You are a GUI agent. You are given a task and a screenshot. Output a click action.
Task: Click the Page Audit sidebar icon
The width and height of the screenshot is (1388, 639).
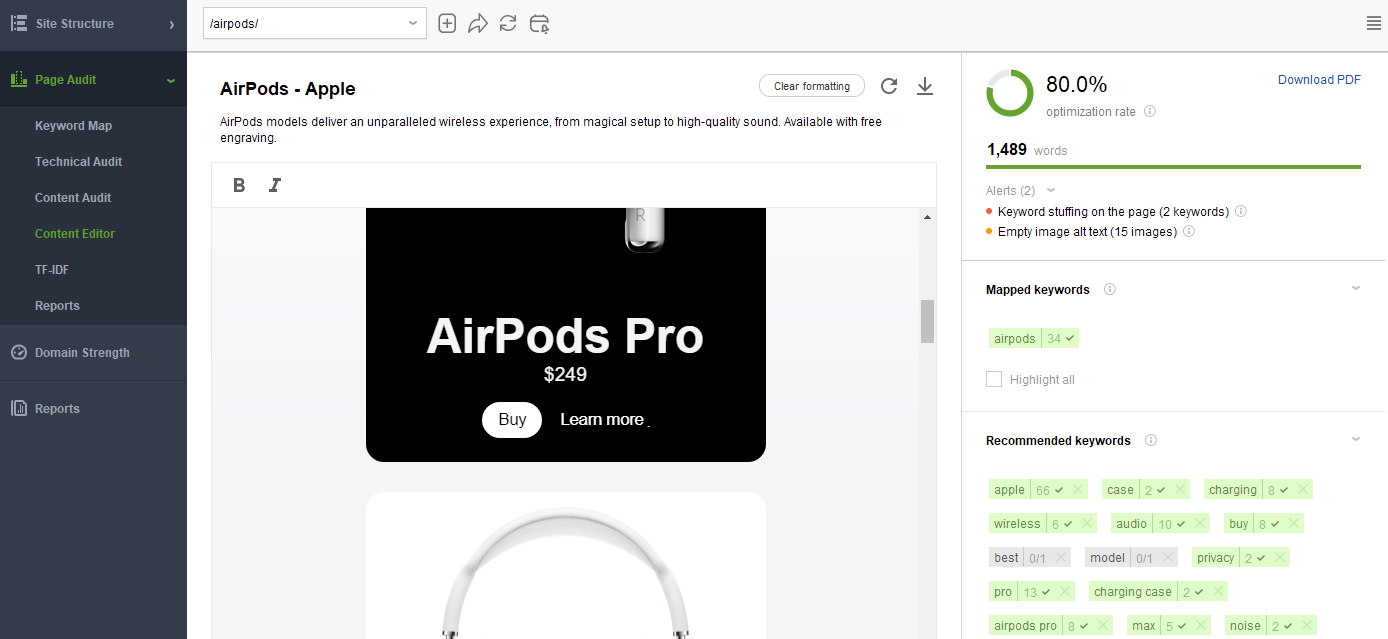click(x=19, y=79)
